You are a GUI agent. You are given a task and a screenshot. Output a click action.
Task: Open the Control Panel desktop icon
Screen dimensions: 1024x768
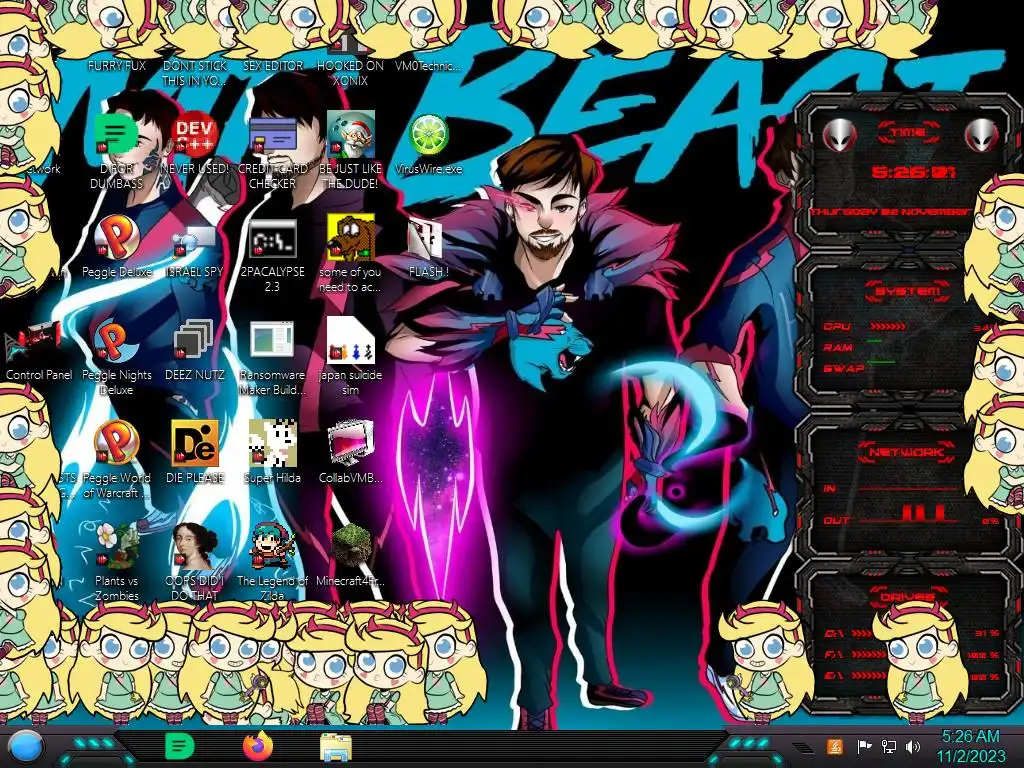point(34,342)
